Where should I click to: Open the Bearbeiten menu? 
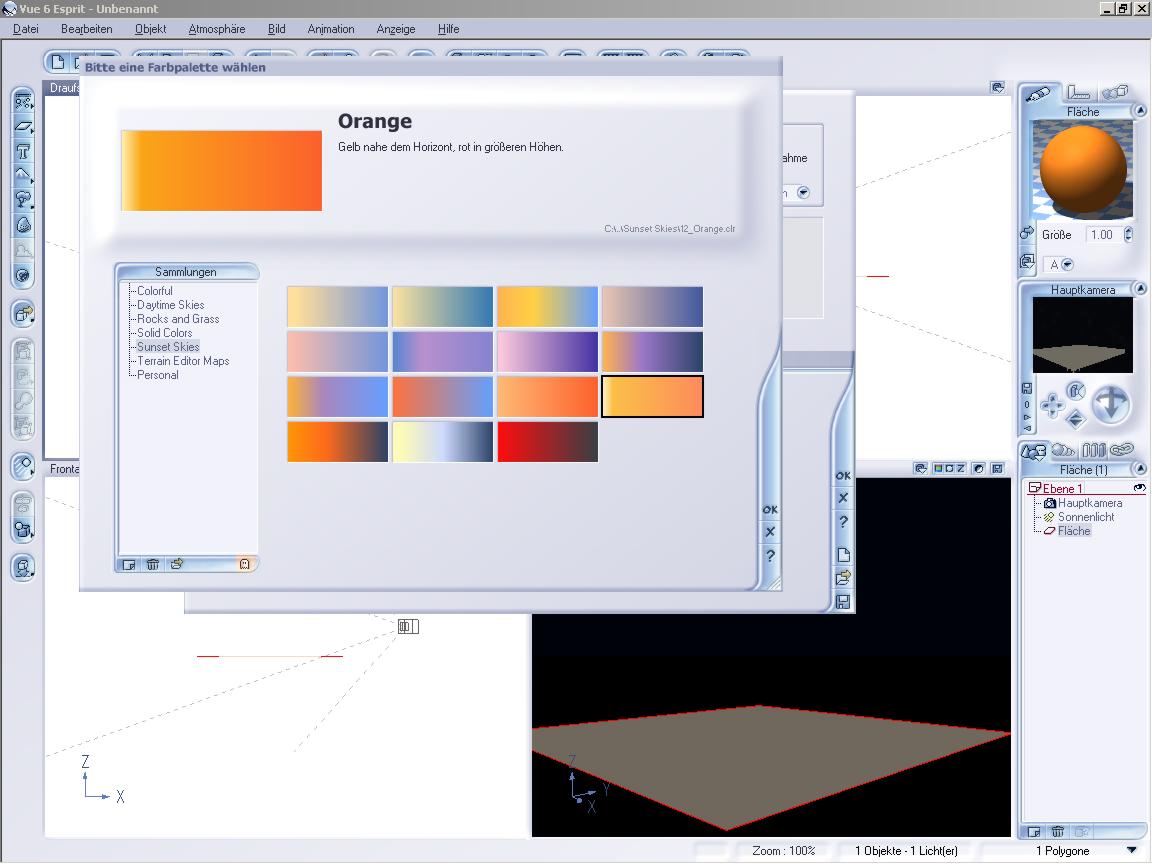pos(87,29)
